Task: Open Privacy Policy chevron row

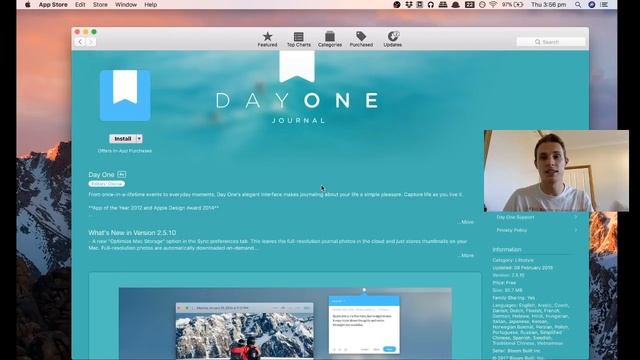Action: pyautogui.click(x=537, y=230)
